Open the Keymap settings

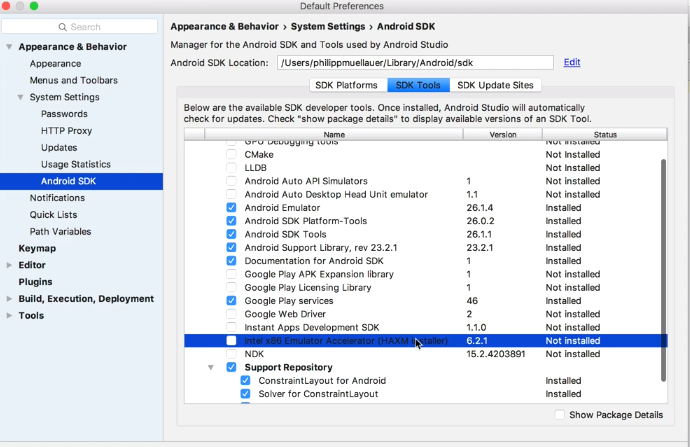coord(37,248)
